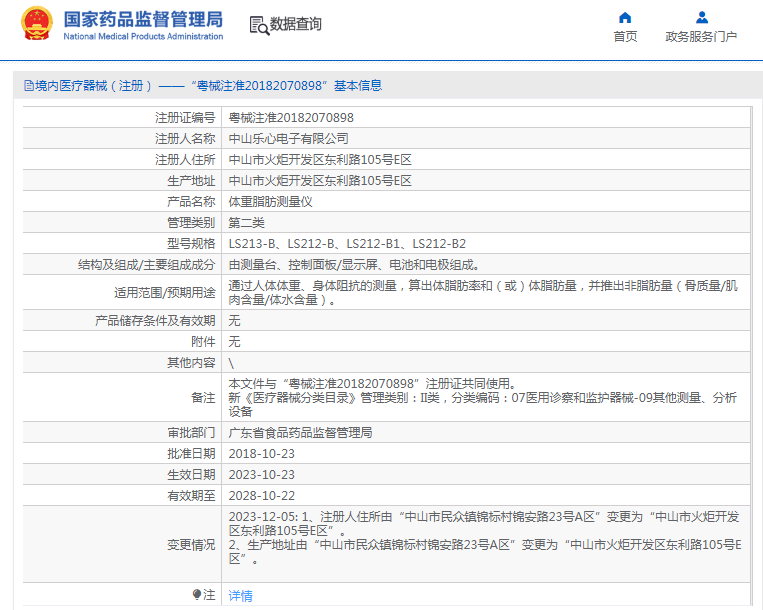Select 广东省食品药品监督管理局 value
The width and height of the screenshot is (763, 610).
click(x=300, y=432)
